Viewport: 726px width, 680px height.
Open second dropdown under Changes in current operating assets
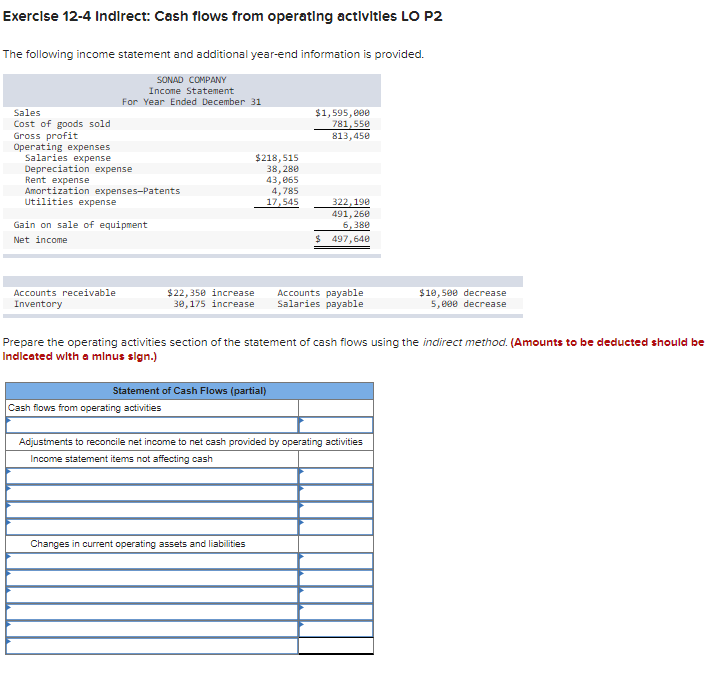tap(152, 578)
